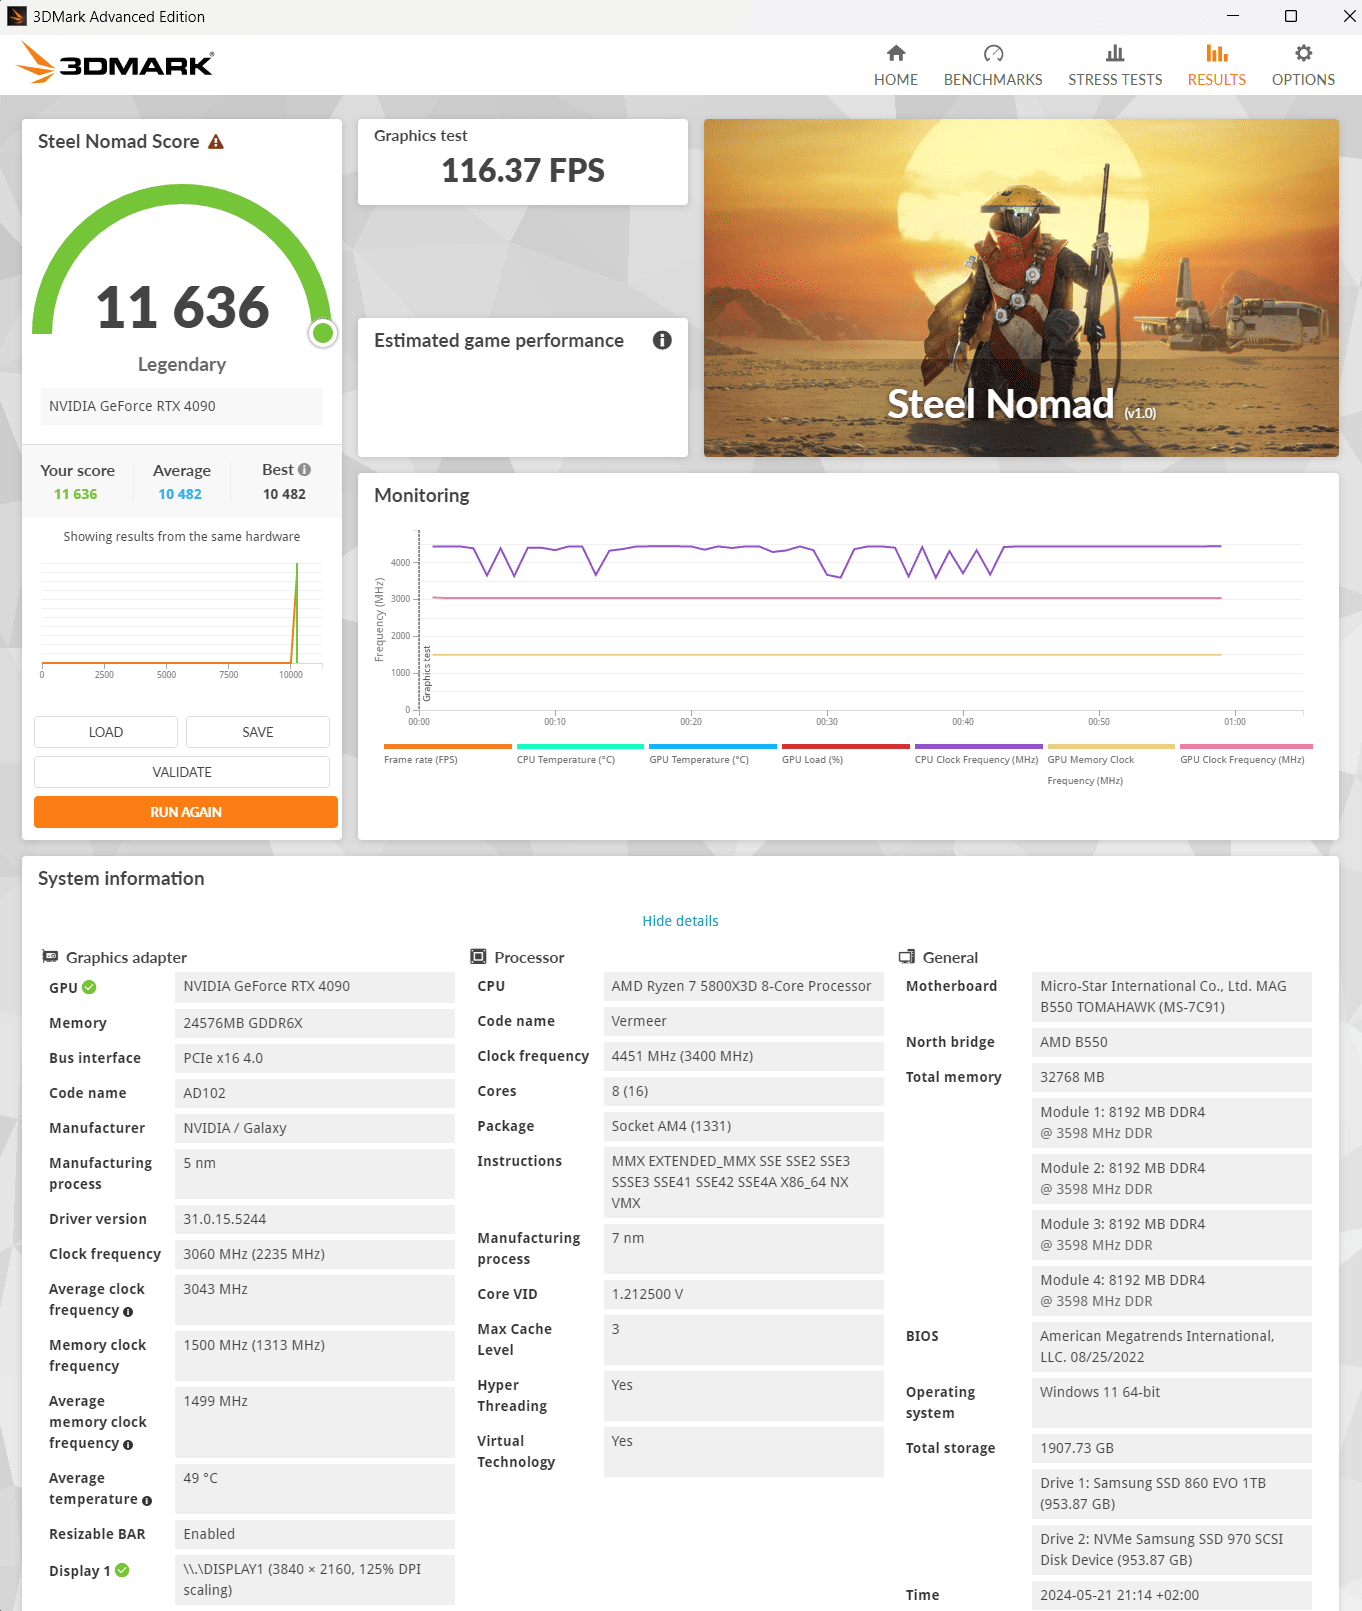Click the SAVE button
Image resolution: width=1362 pixels, height=1611 pixels.
point(258,732)
